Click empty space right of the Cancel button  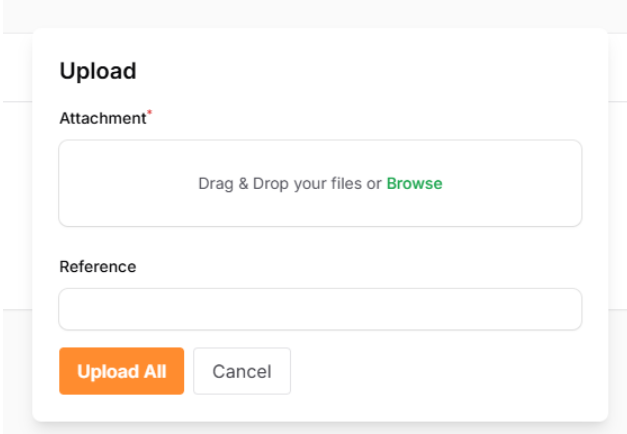tap(440, 371)
